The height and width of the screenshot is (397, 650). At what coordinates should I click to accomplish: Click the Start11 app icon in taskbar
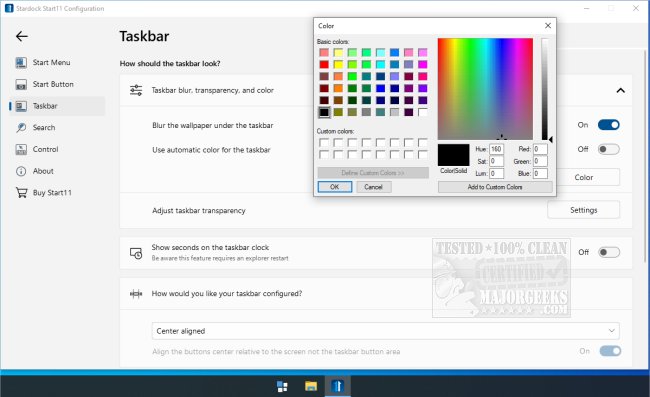[x=337, y=386]
